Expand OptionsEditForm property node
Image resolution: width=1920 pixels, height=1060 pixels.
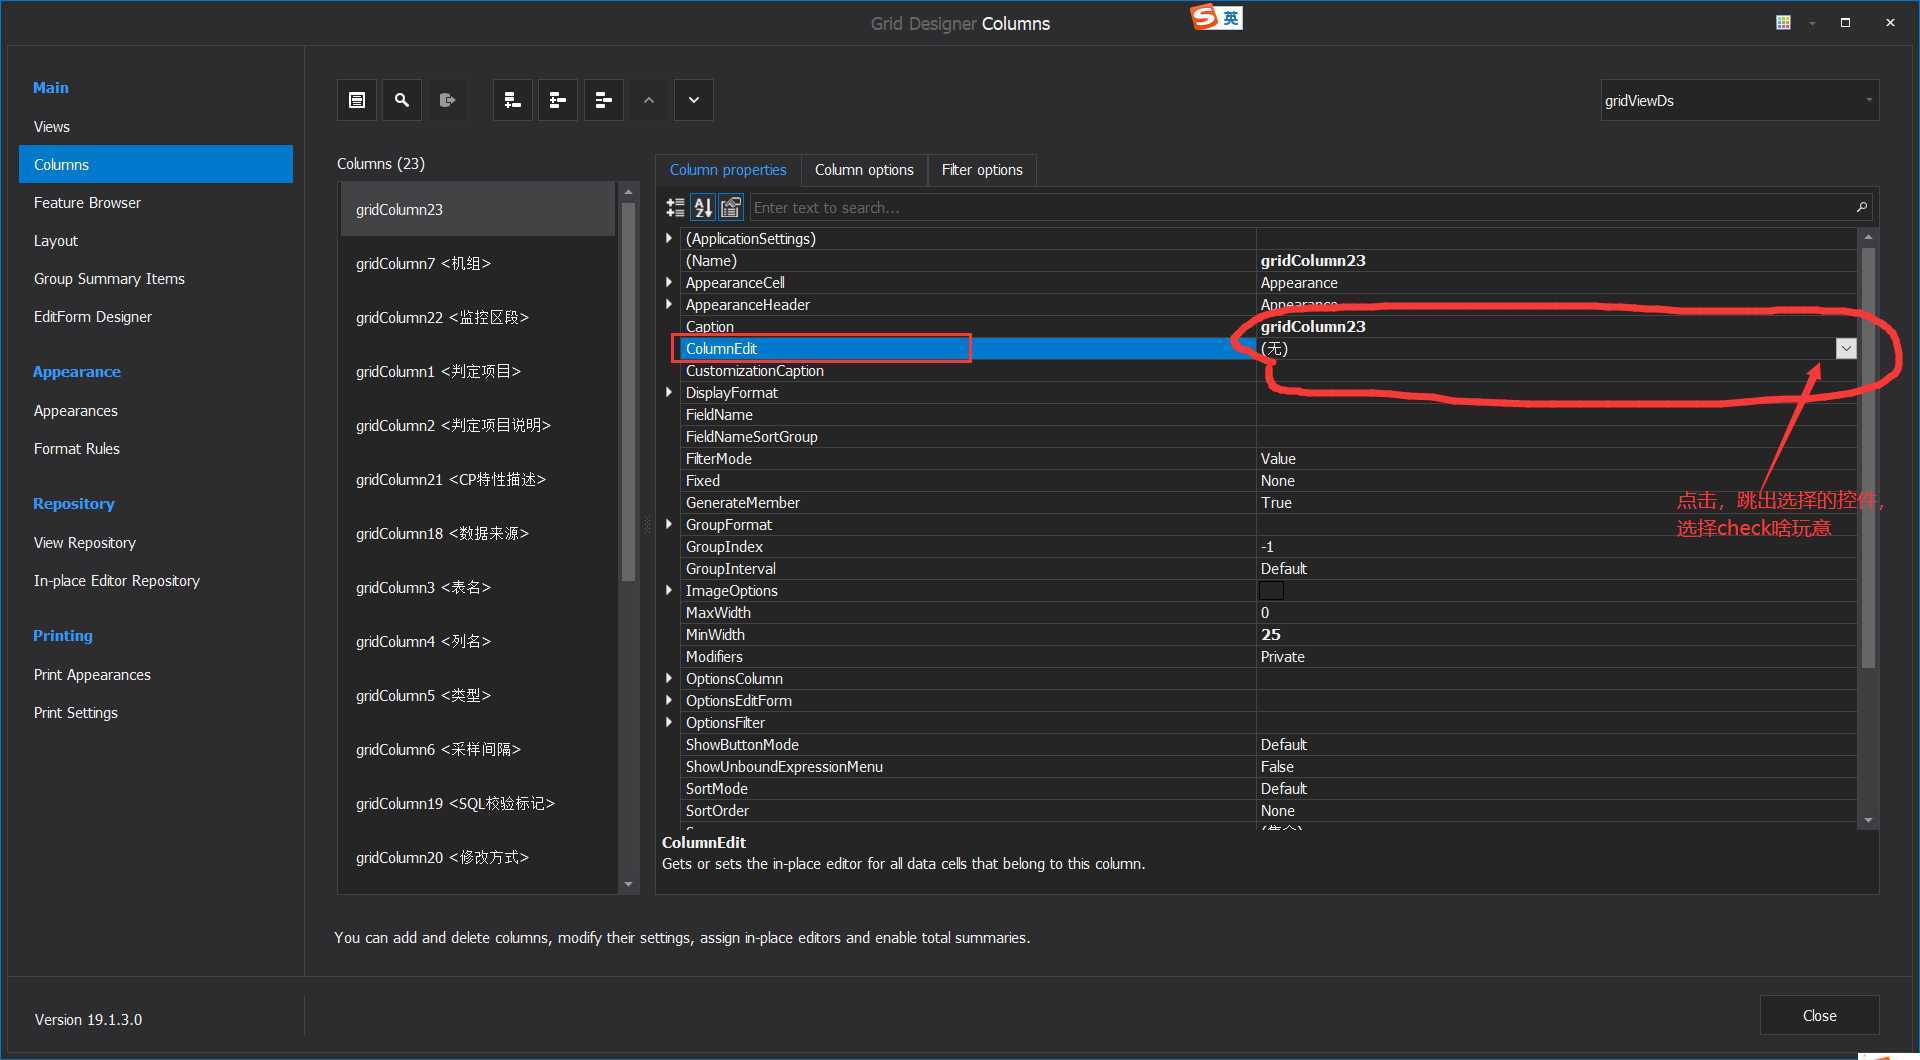click(x=669, y=700)
